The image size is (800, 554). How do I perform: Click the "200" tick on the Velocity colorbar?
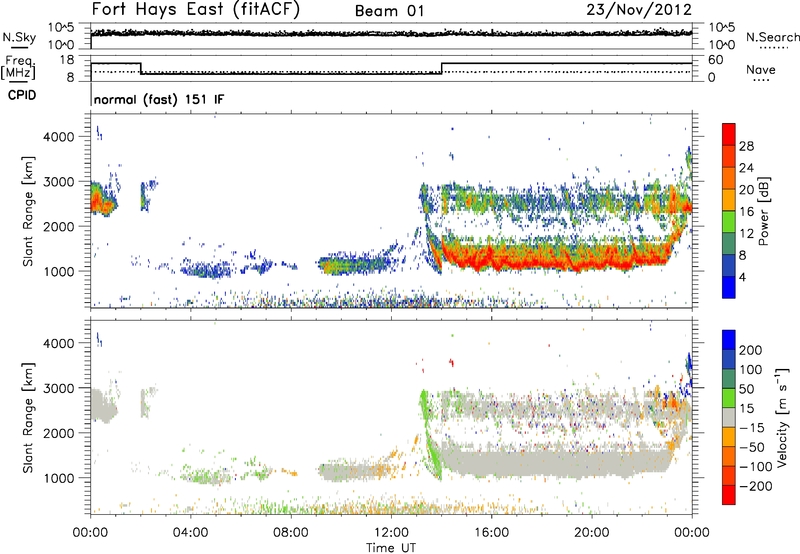pyautogui.click(x=751, y=350)
